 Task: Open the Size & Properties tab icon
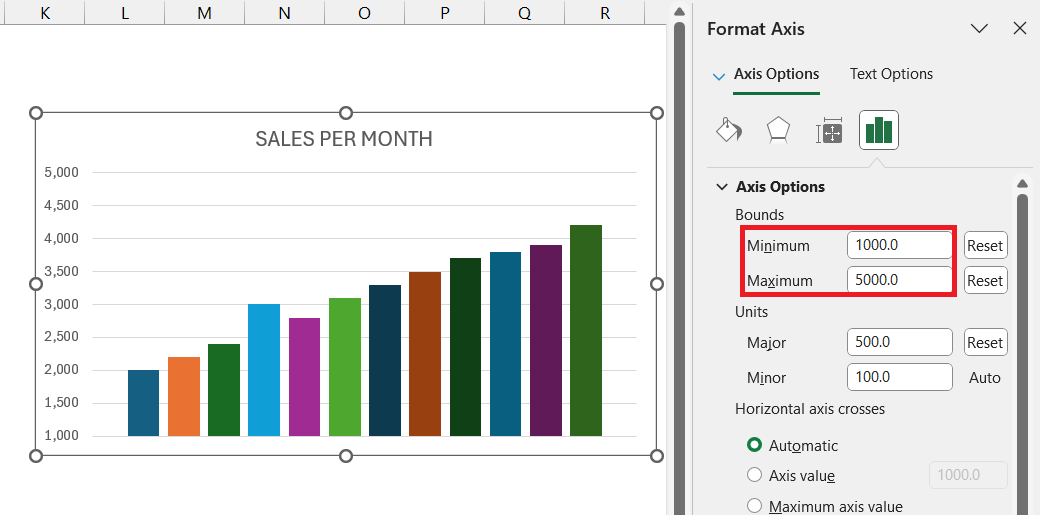pyautogui.click(x=829, y=131)
